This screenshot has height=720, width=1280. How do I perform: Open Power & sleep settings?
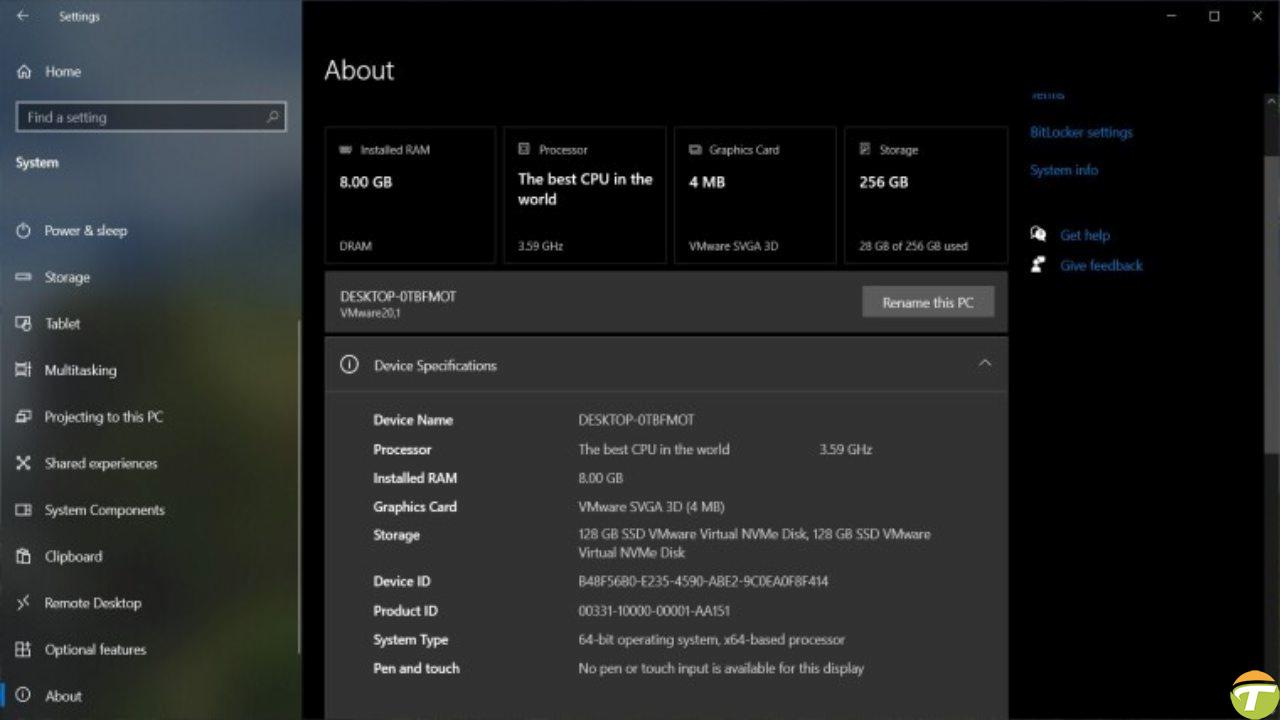point(85,231)
